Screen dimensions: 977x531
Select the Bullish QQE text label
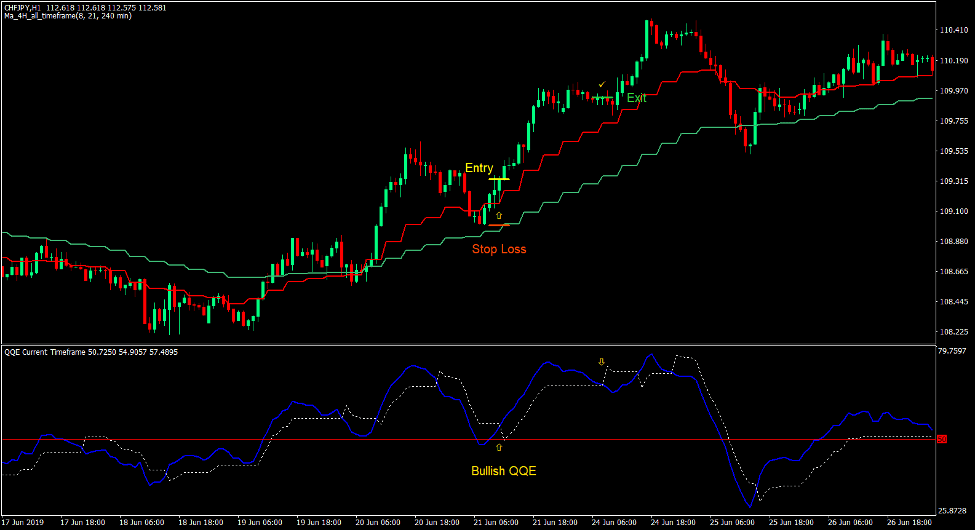(503, 470)
